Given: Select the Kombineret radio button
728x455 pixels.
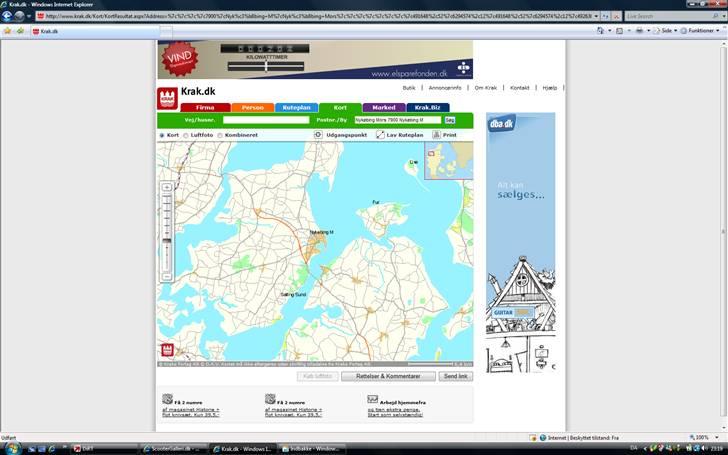Looking at the screenshot, I should pyautogui.click(x=220, y=134).
